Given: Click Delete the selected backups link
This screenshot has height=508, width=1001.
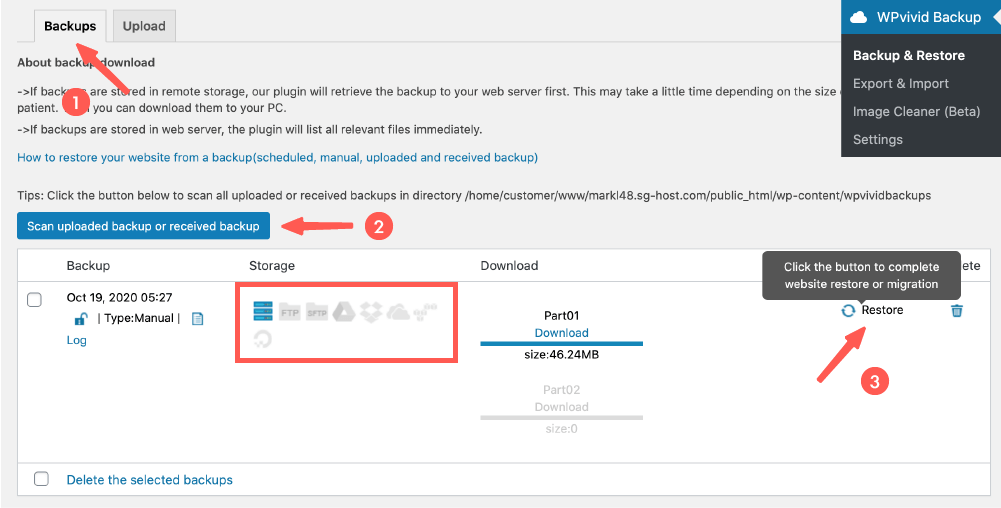Looking at the screenshot, I should (149, 479).
